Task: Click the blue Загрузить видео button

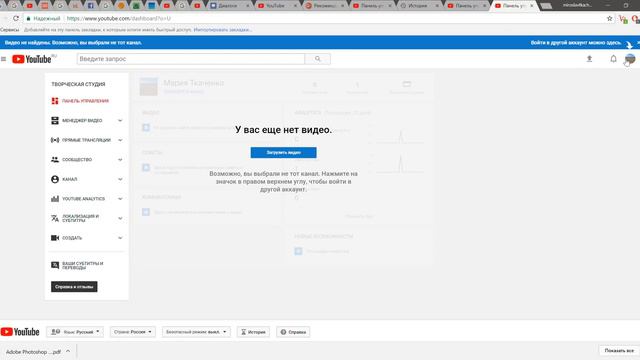Action: pyautogui.click(x=283, y=152)
